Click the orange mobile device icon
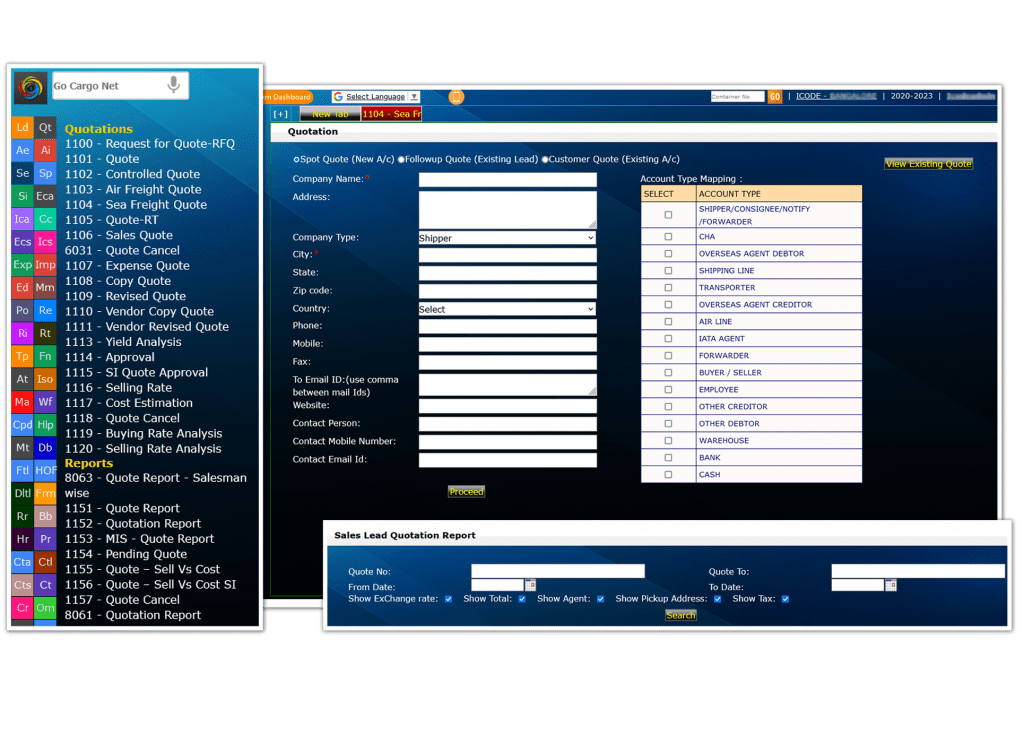The height and width of the screenshot is (743, 1024). click(x=456, y=97)
